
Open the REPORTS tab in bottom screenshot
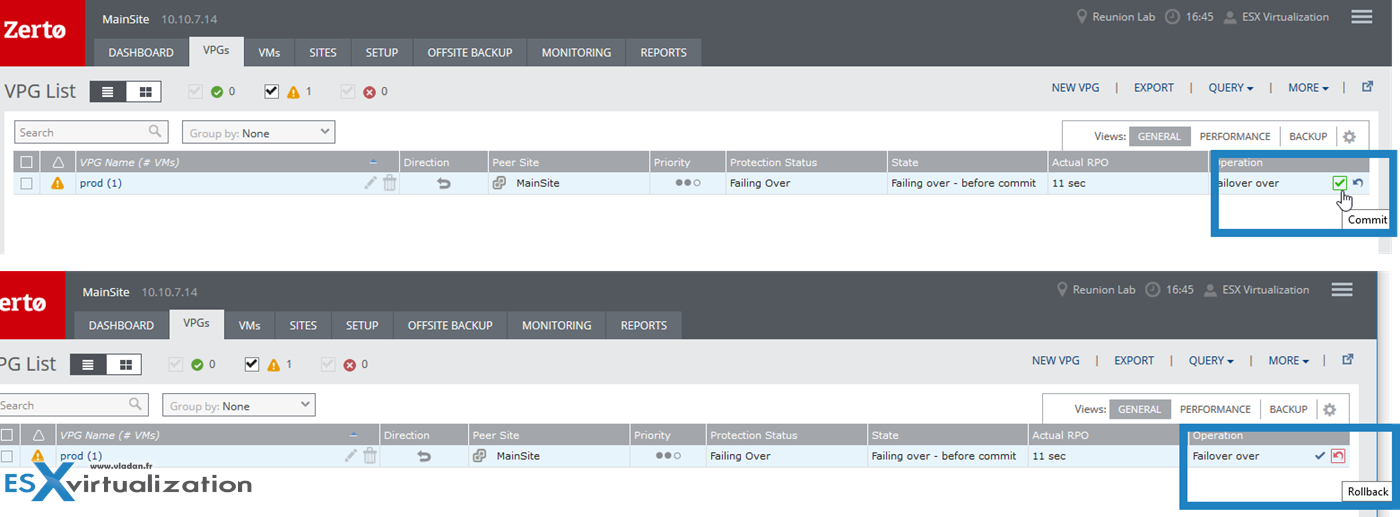point(644,325)
